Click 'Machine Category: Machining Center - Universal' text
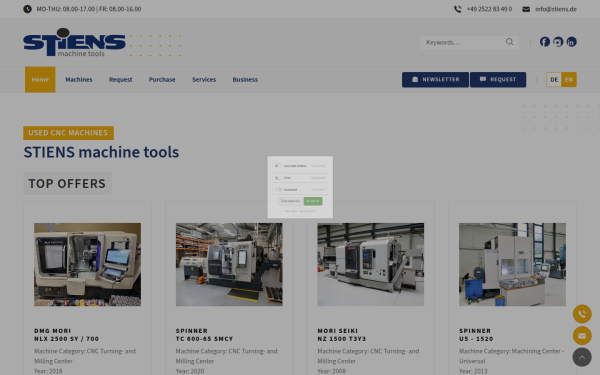This screenshot has height=375, width=600. tap(512, 356)
